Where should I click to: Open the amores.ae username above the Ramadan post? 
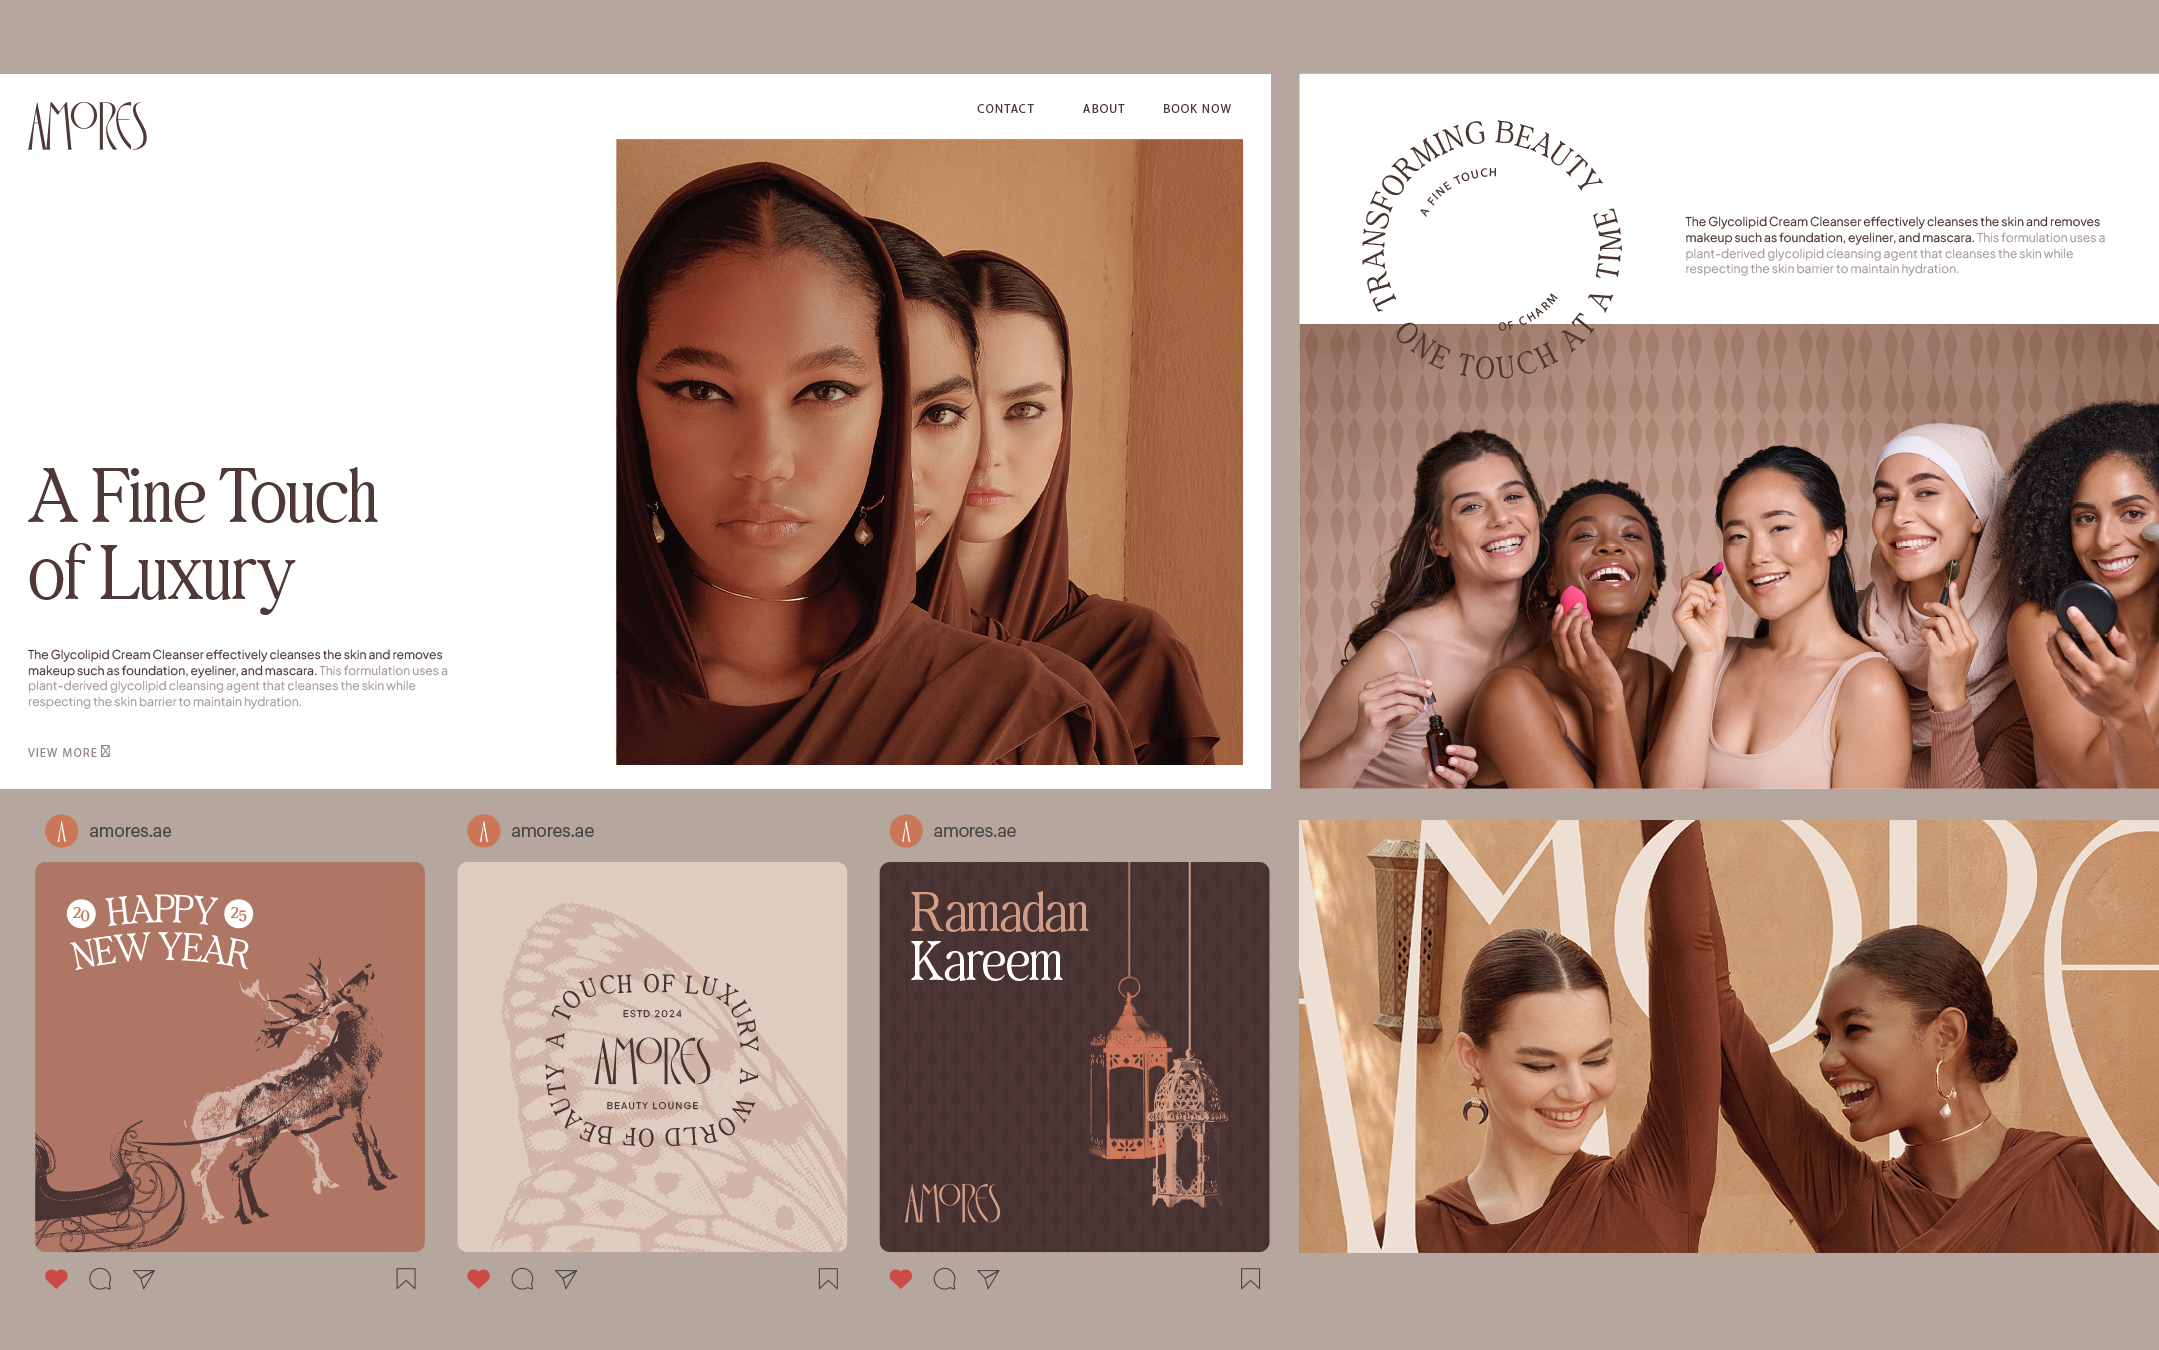click(x=974, y=831)
